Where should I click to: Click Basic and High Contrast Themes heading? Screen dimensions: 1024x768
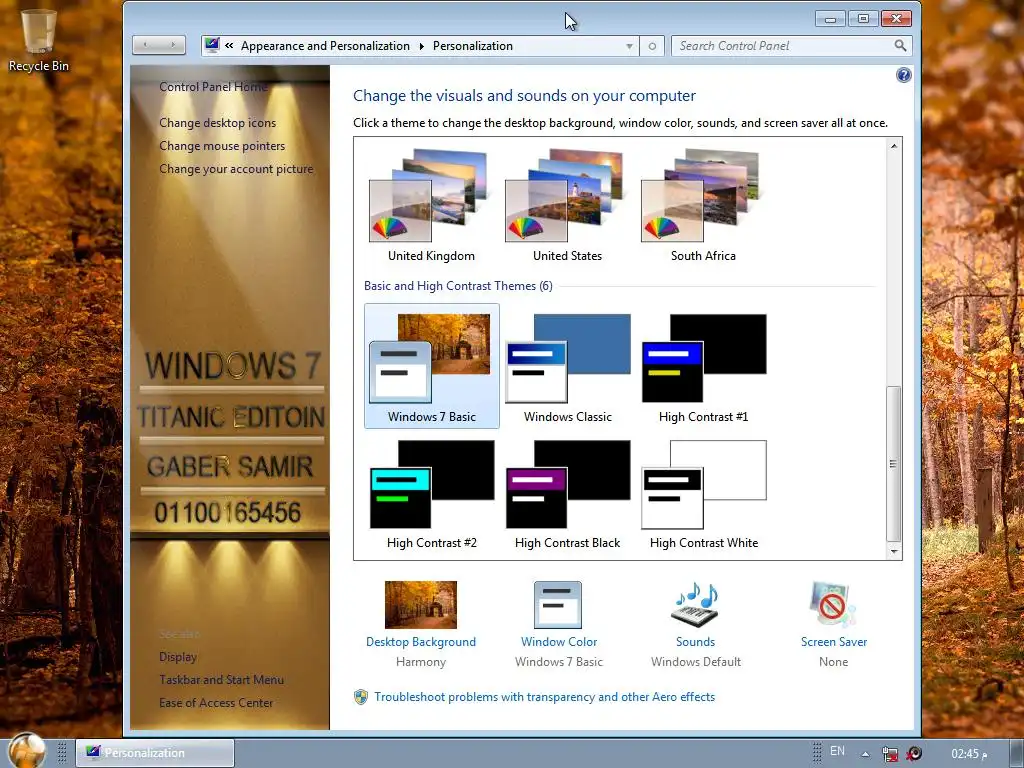coord(458,286)
